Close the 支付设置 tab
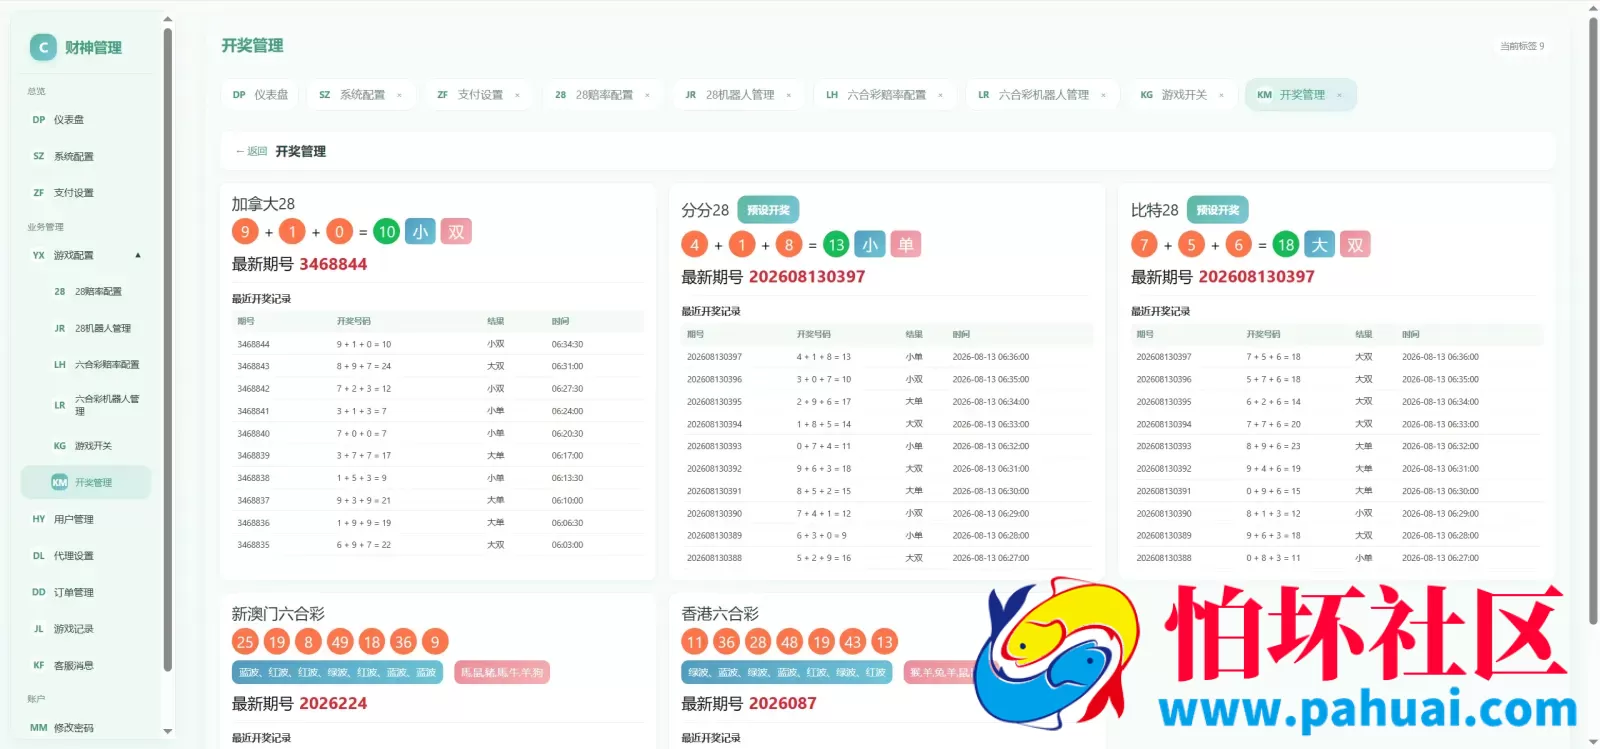The image size is (1600, 749). click(x=517, y=95)
